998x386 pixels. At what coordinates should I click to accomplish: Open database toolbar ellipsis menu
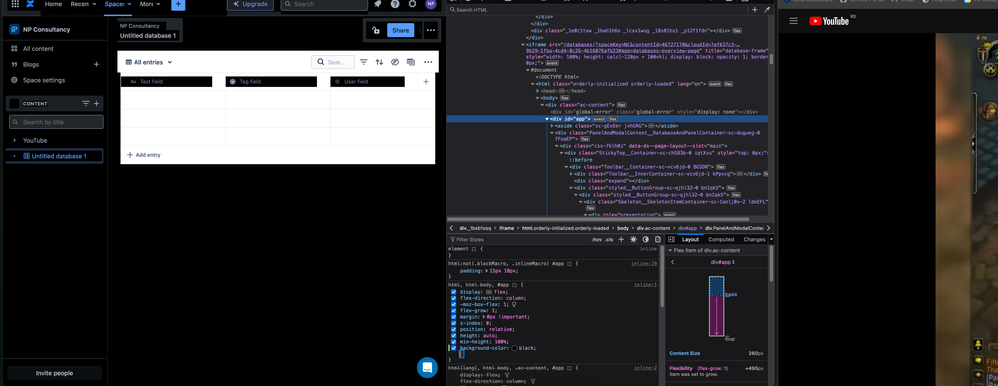(x=428, y=62)
